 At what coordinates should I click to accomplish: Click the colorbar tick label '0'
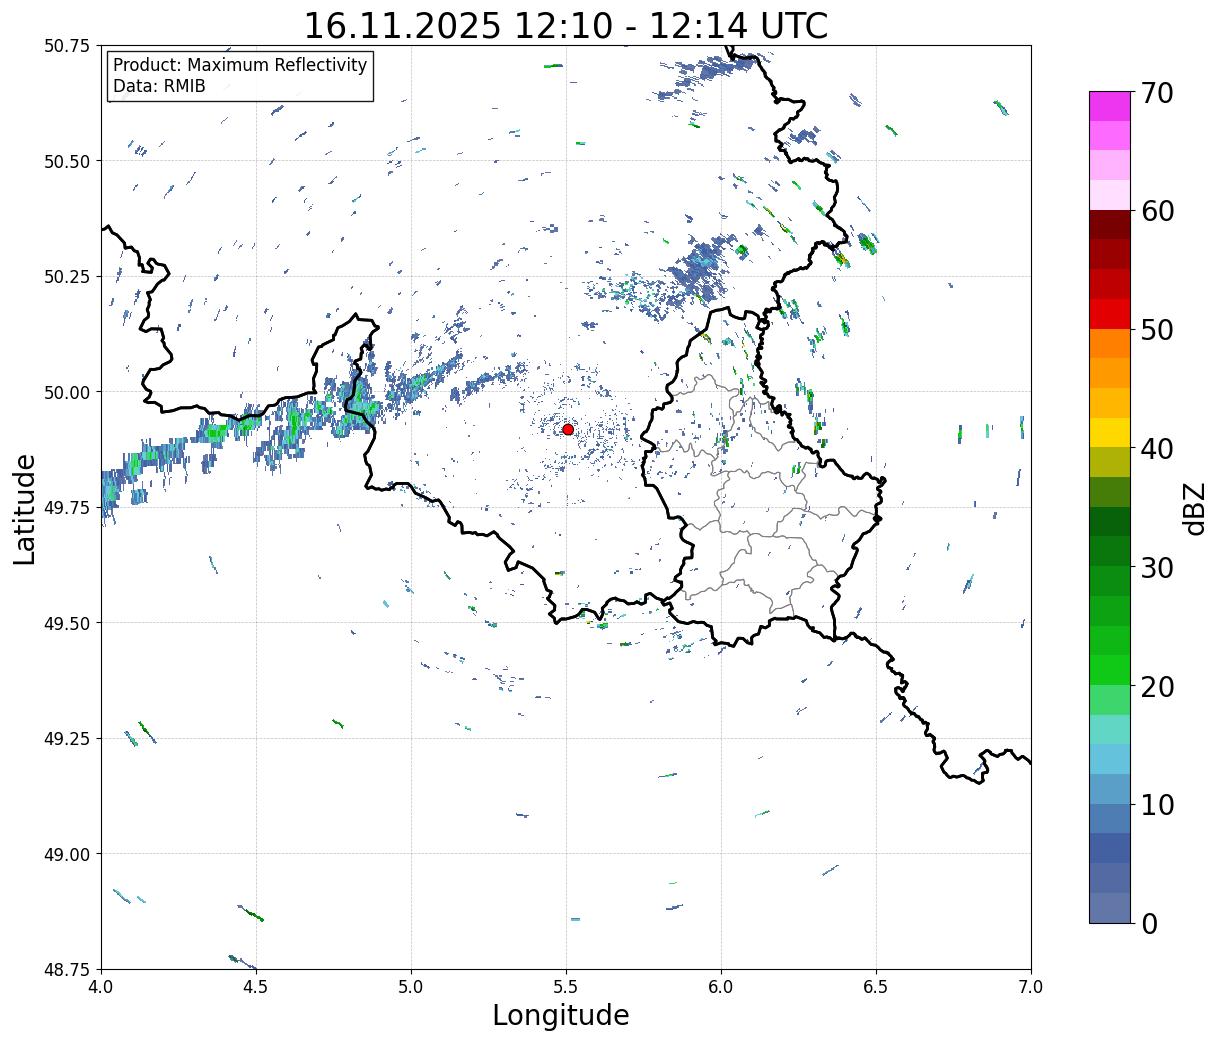[1149, 924]
